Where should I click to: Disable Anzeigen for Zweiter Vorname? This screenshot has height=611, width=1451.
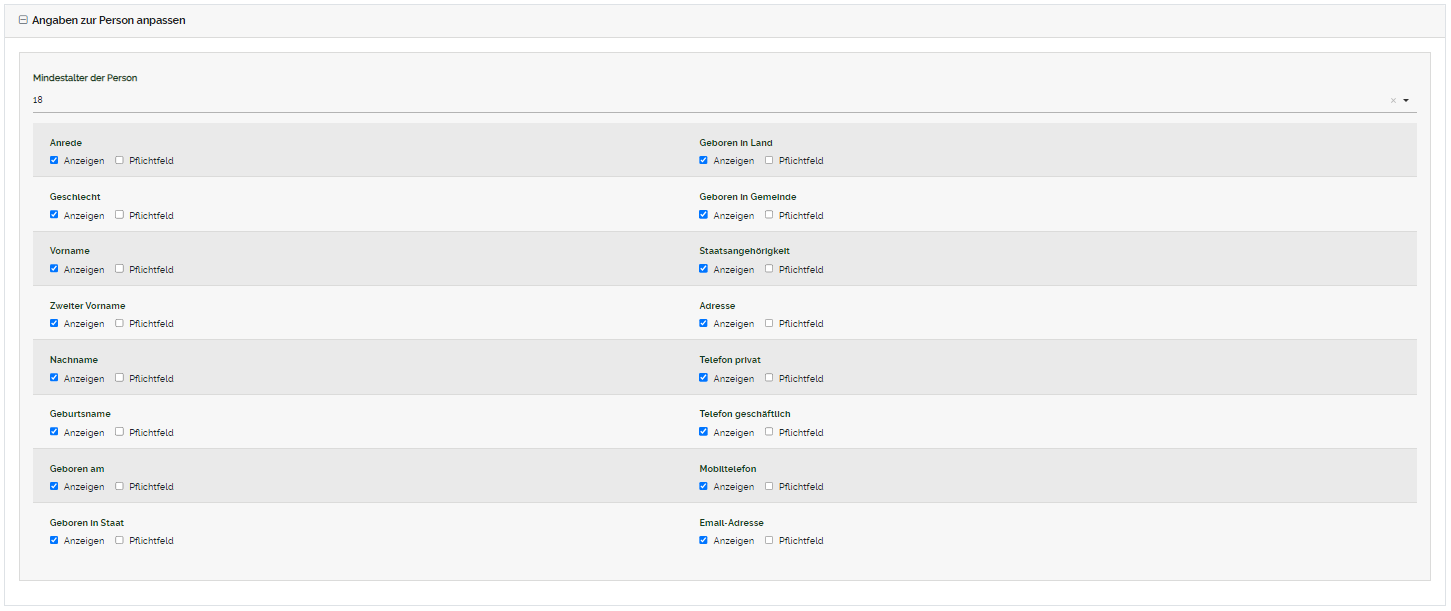click(54, 323)
